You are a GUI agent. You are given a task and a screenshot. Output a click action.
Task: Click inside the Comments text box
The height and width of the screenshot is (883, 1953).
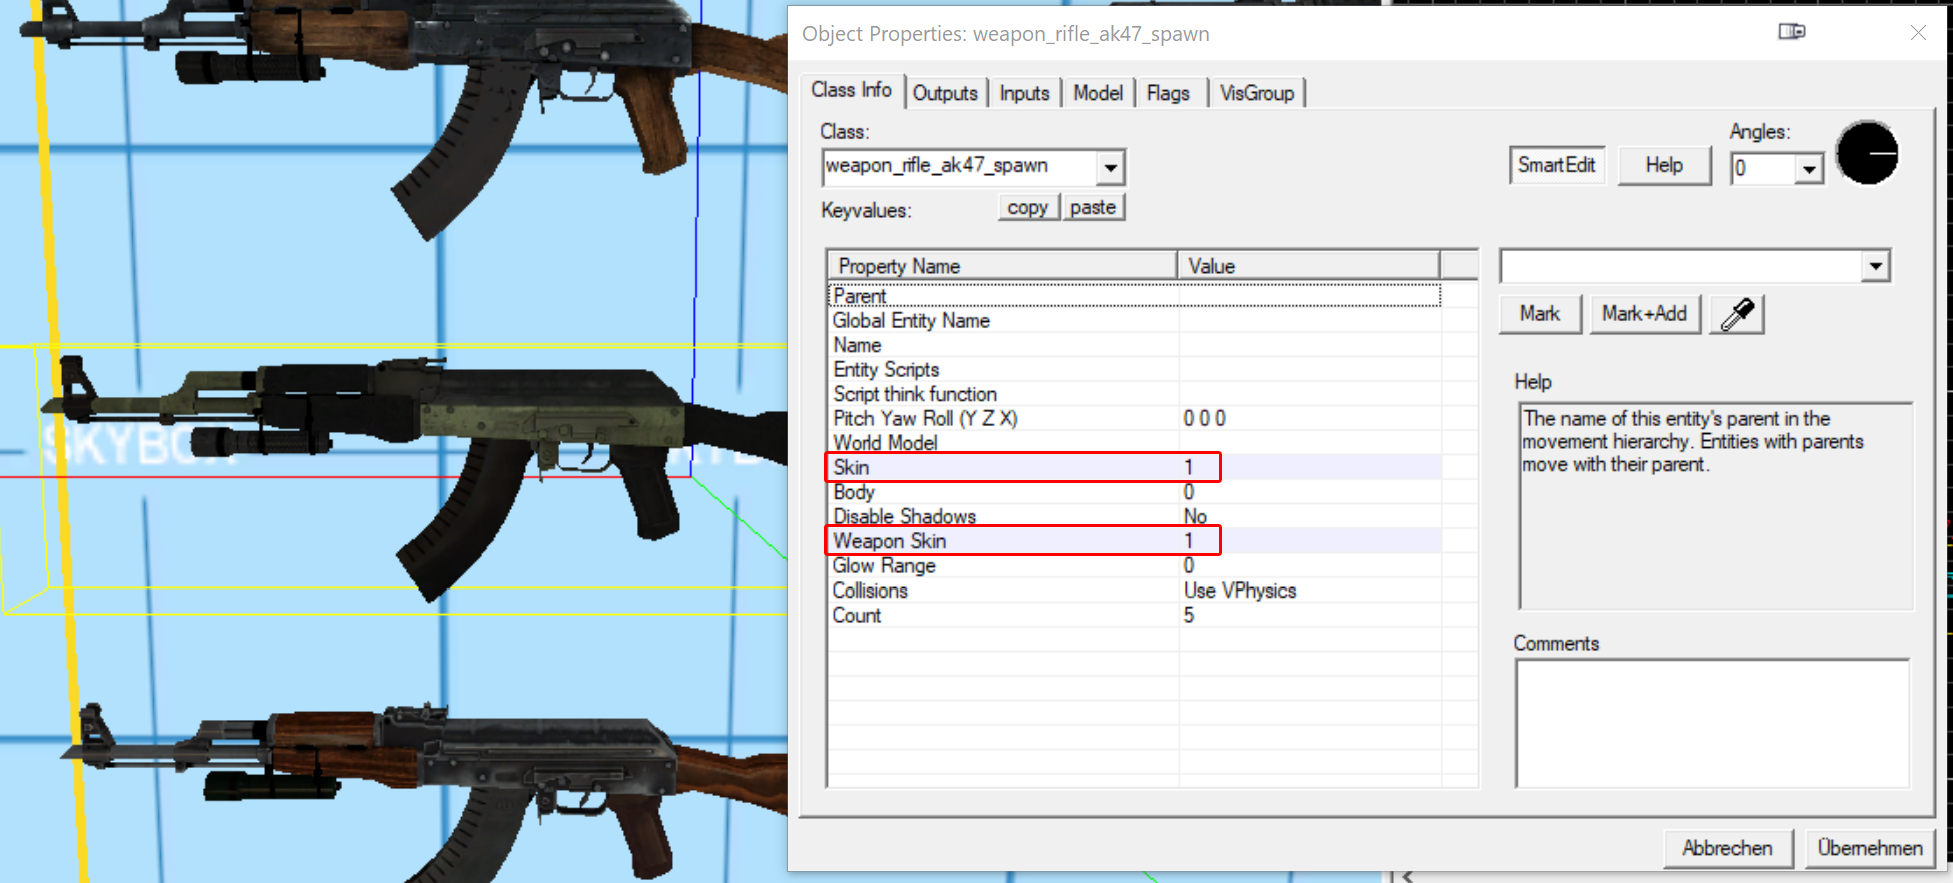pyautogui.click(x=1713, y=723)
